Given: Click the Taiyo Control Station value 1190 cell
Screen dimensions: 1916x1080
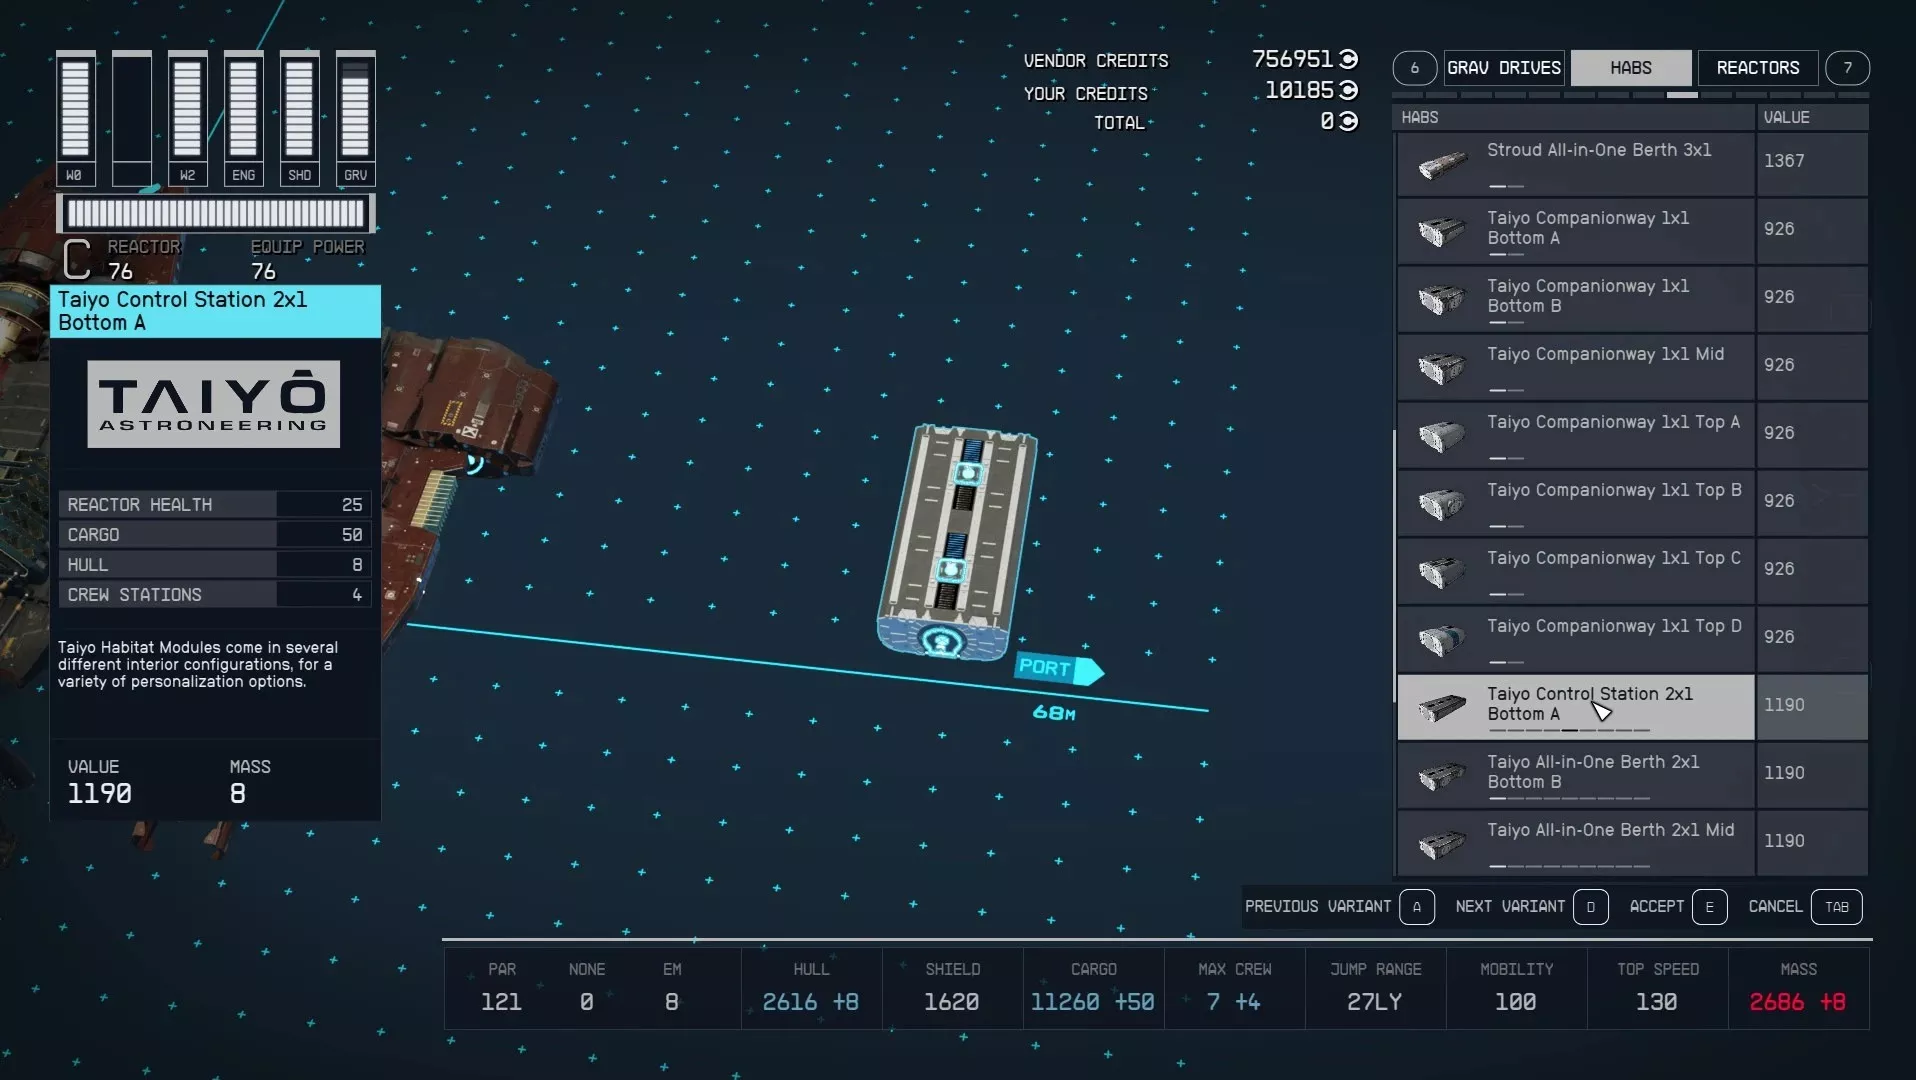Looking at the screenshot, I should coord(1812,707).
